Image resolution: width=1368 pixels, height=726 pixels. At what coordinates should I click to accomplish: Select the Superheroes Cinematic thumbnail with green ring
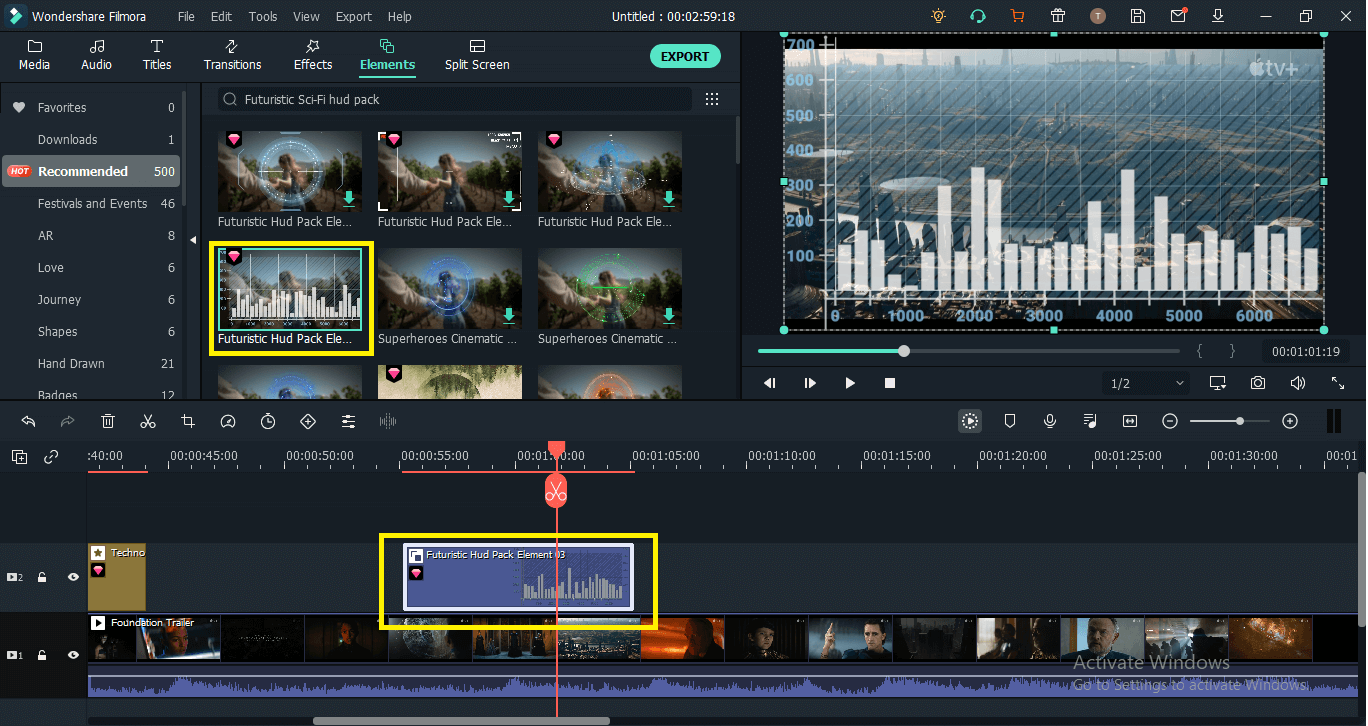(610, 289)
